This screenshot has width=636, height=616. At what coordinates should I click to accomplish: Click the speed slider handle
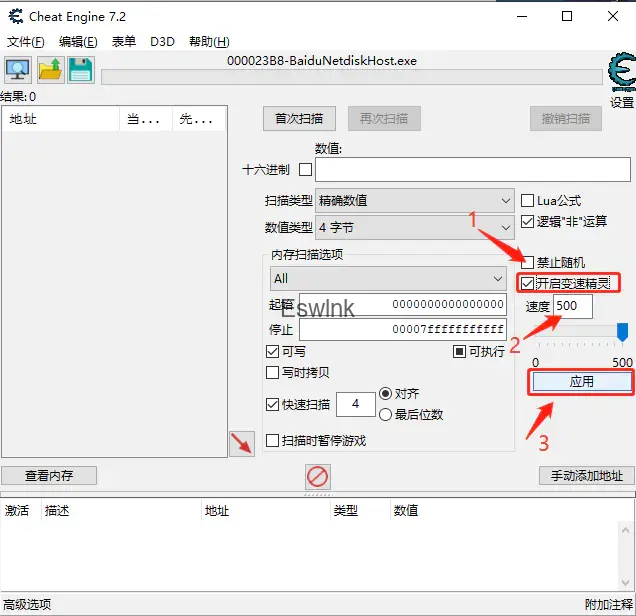click(x=622, y=331)
